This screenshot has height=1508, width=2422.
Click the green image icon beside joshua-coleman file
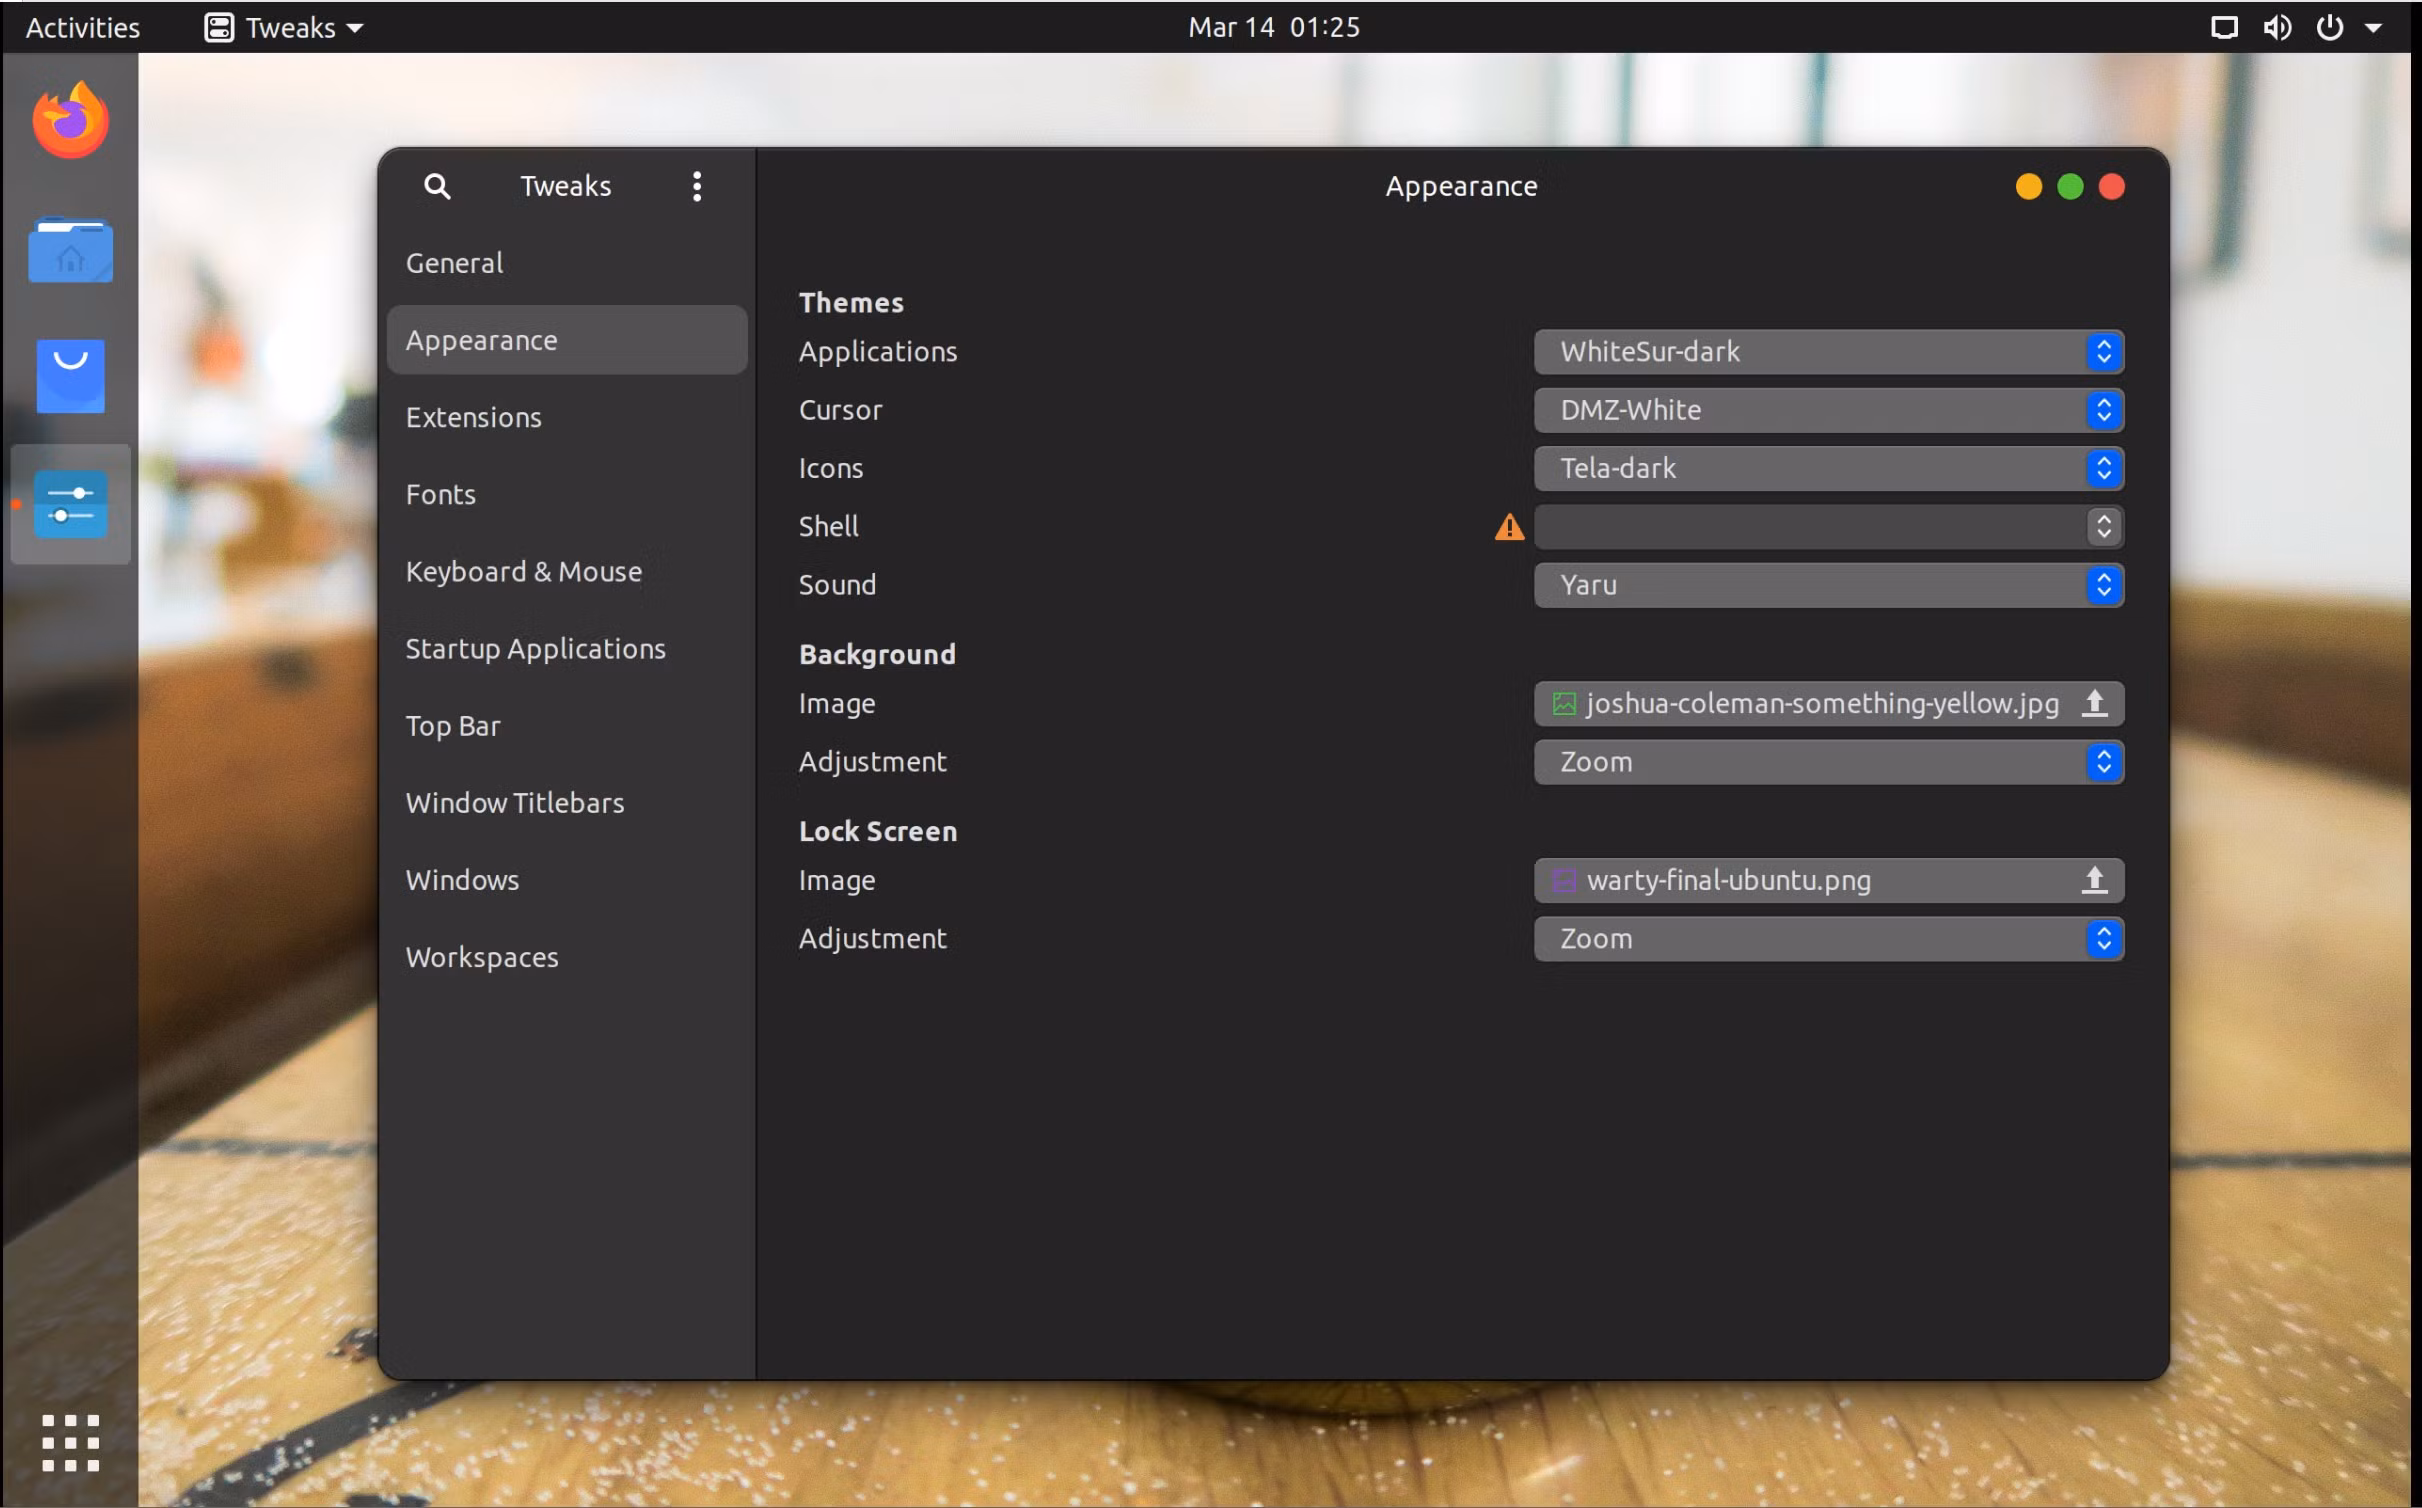(1564, 704)
